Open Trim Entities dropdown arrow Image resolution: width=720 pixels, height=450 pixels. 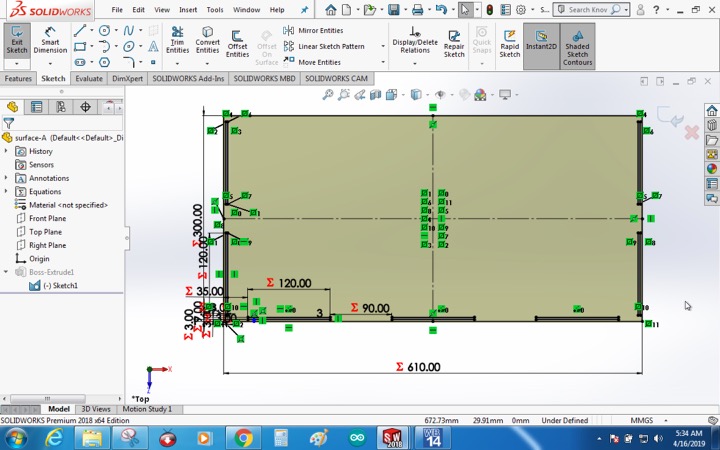tap(177, 63)
